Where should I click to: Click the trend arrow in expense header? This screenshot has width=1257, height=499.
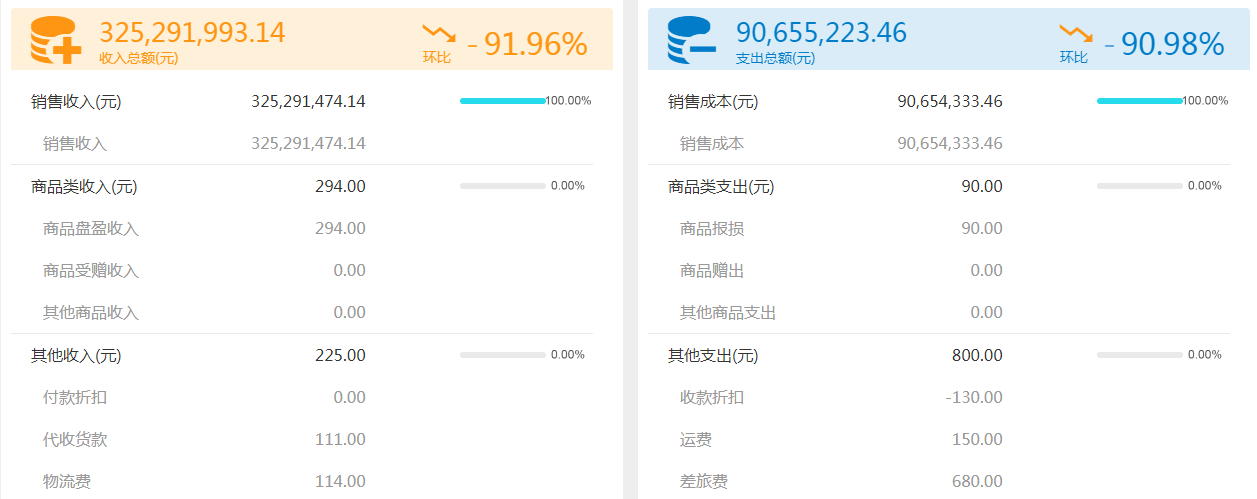tap(1075, 35)
